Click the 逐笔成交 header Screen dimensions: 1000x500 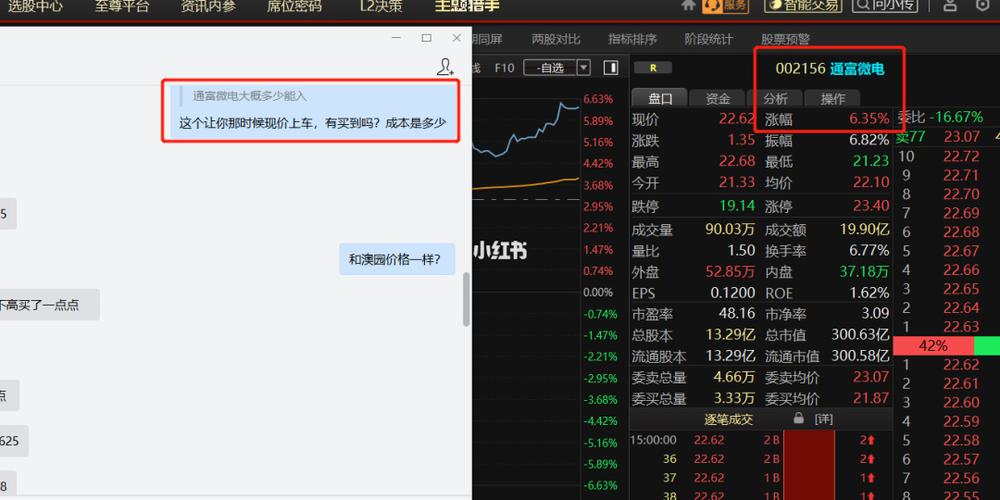728,419
